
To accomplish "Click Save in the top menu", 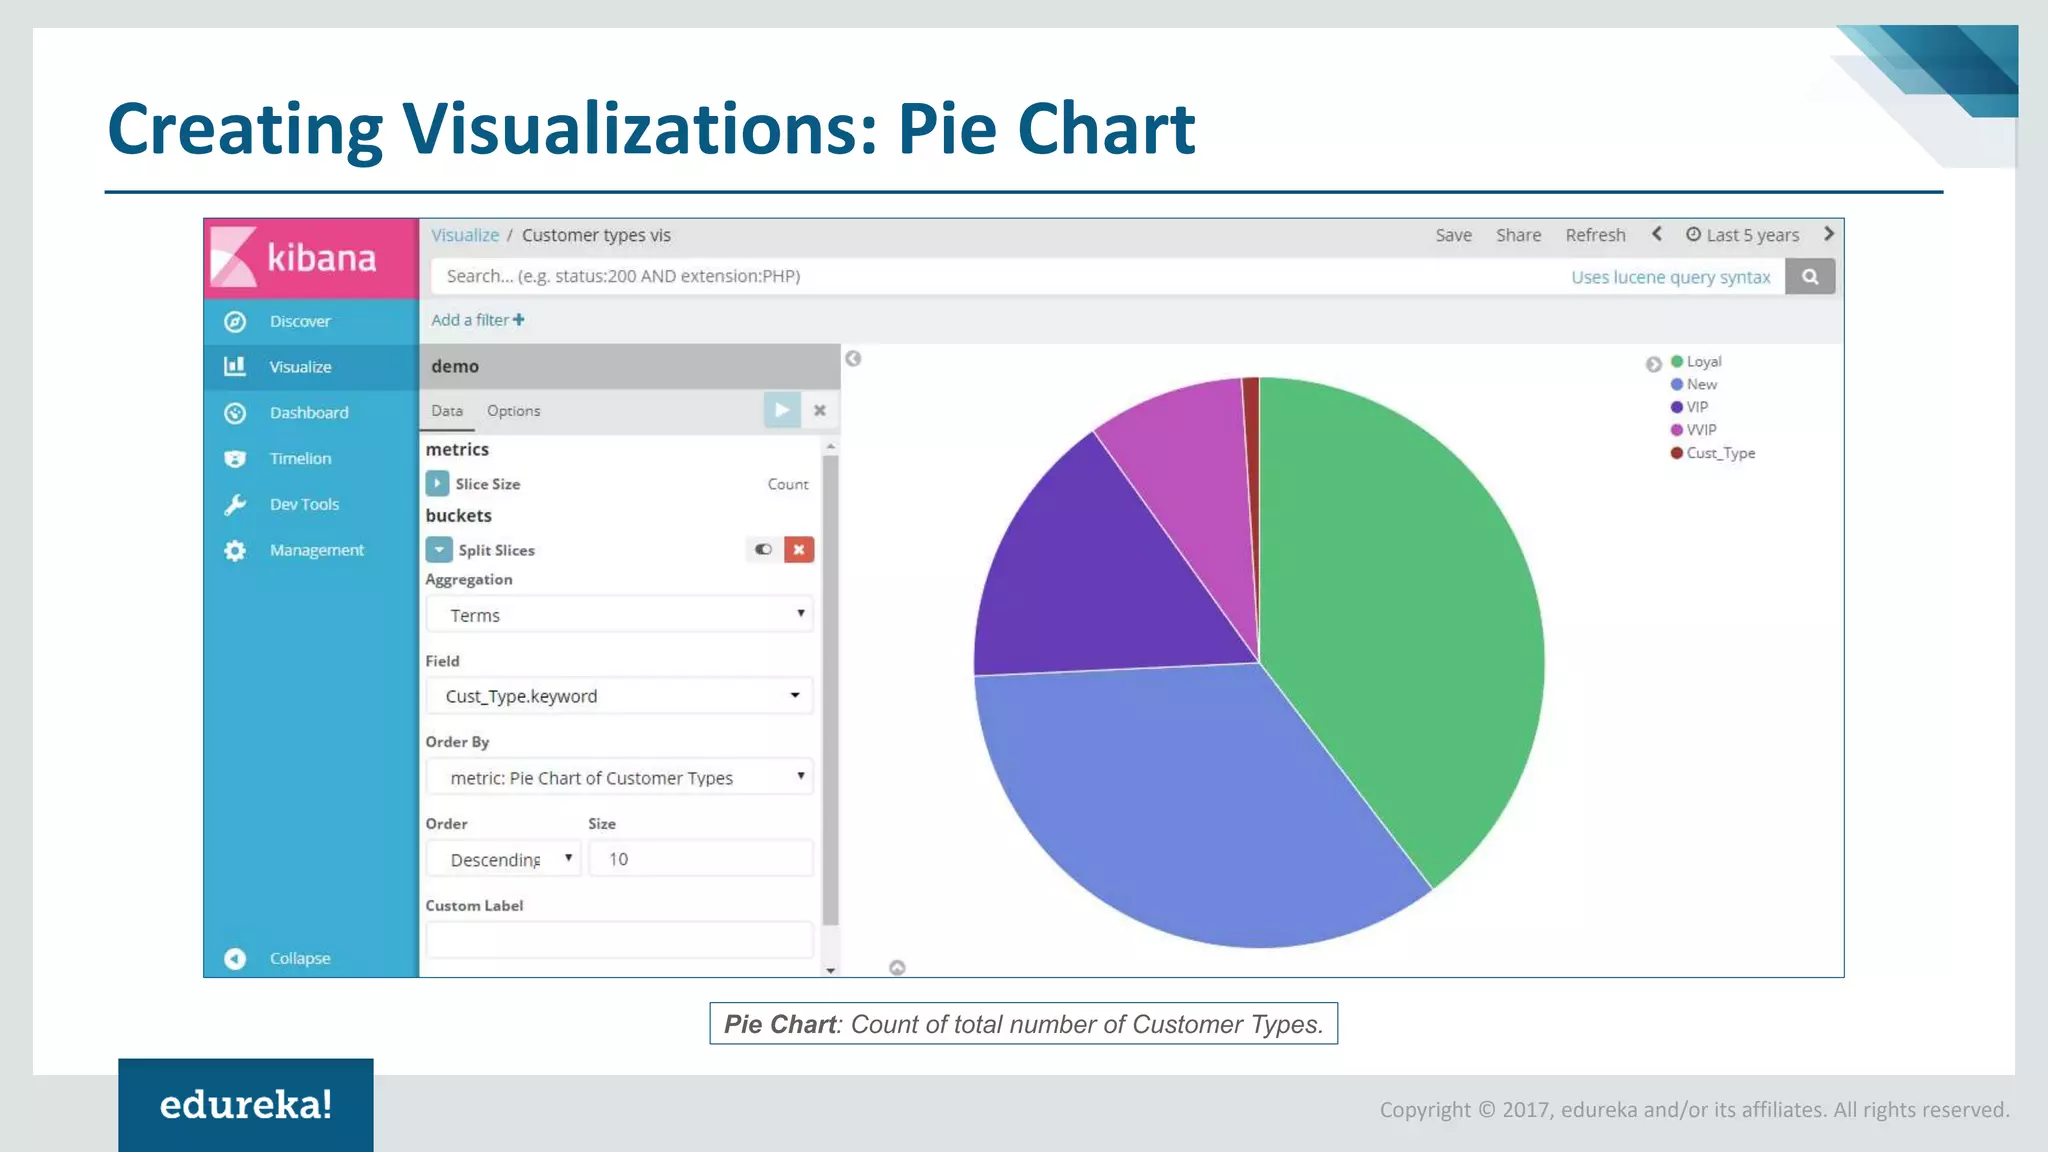I will 1453,235.
